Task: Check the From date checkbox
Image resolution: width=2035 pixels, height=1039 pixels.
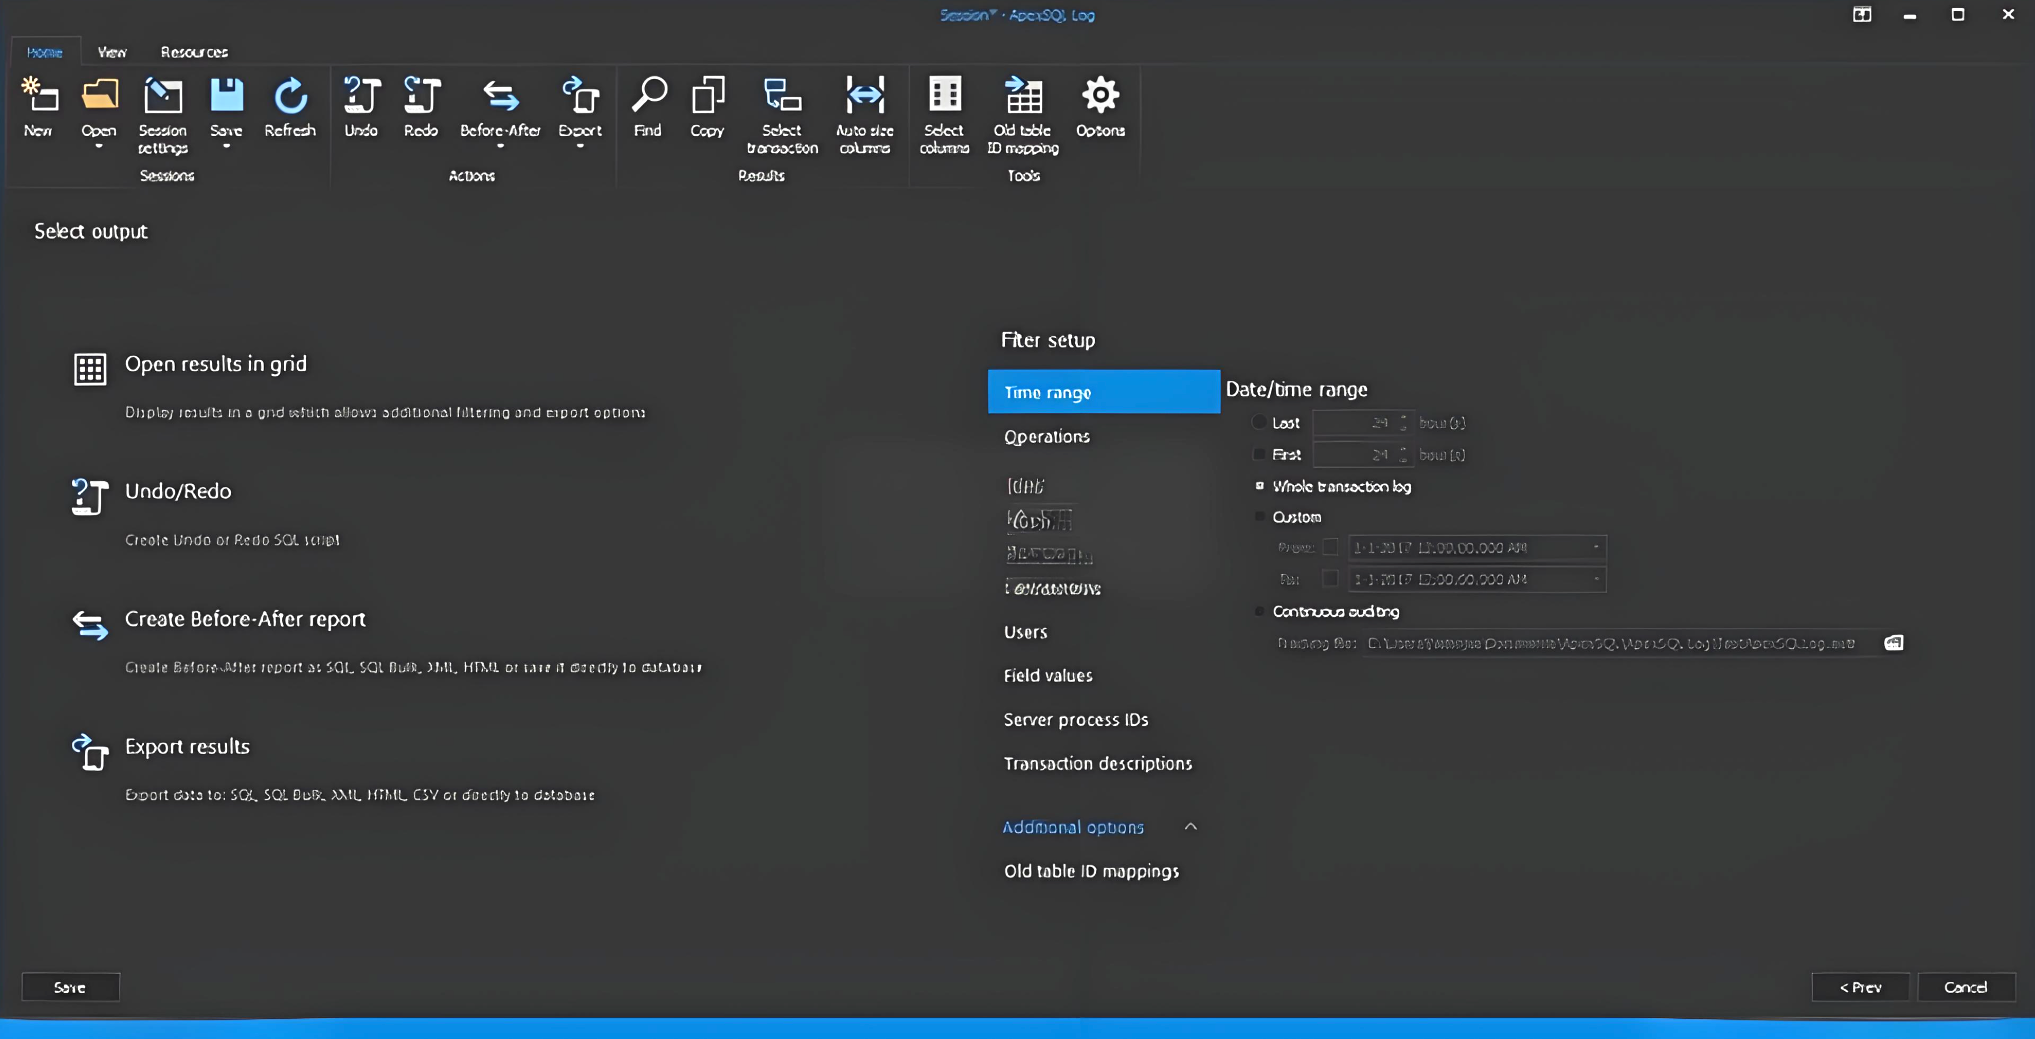Action: tap(1331, 547)
